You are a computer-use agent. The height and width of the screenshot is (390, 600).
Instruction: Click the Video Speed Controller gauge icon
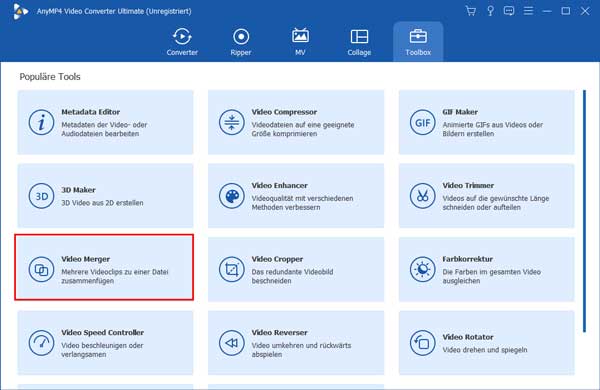coord(41,343)
